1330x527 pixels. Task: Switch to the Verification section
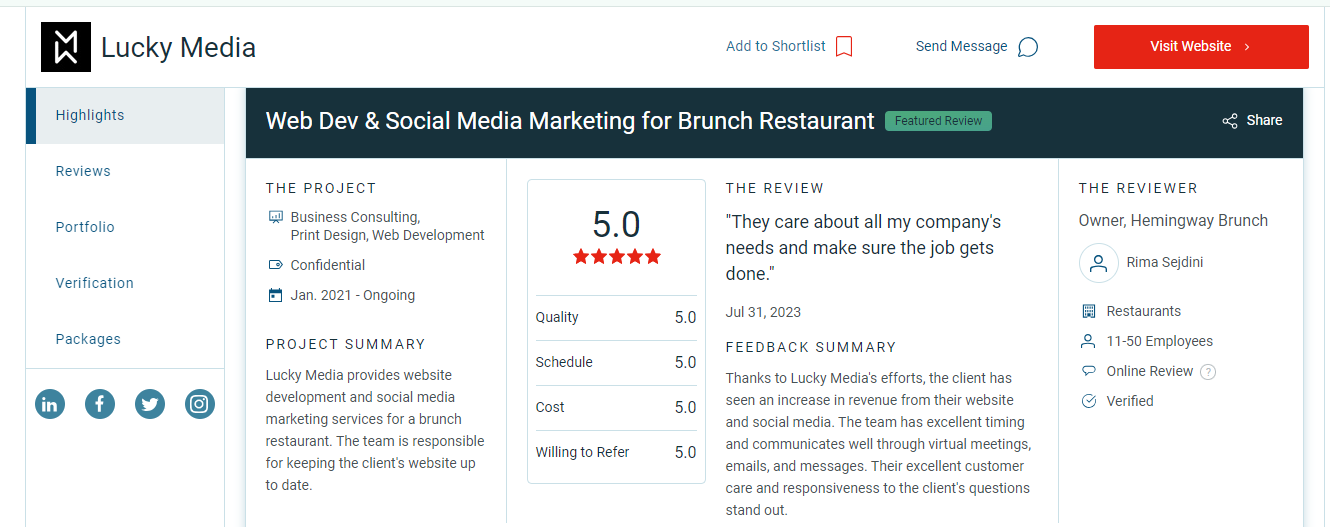click(x=125, y=283)
